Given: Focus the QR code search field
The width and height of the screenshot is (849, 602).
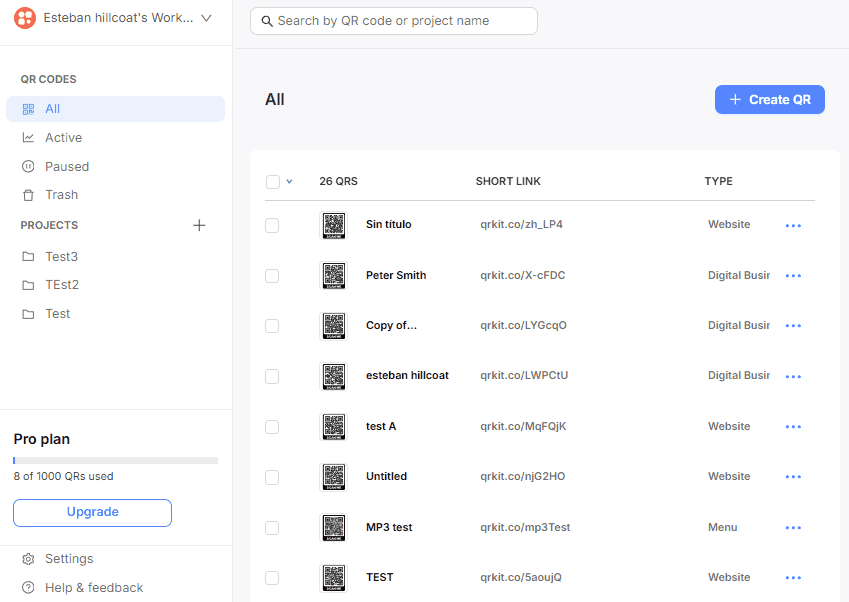Looking at the screenshot, I should pos(394,21).
